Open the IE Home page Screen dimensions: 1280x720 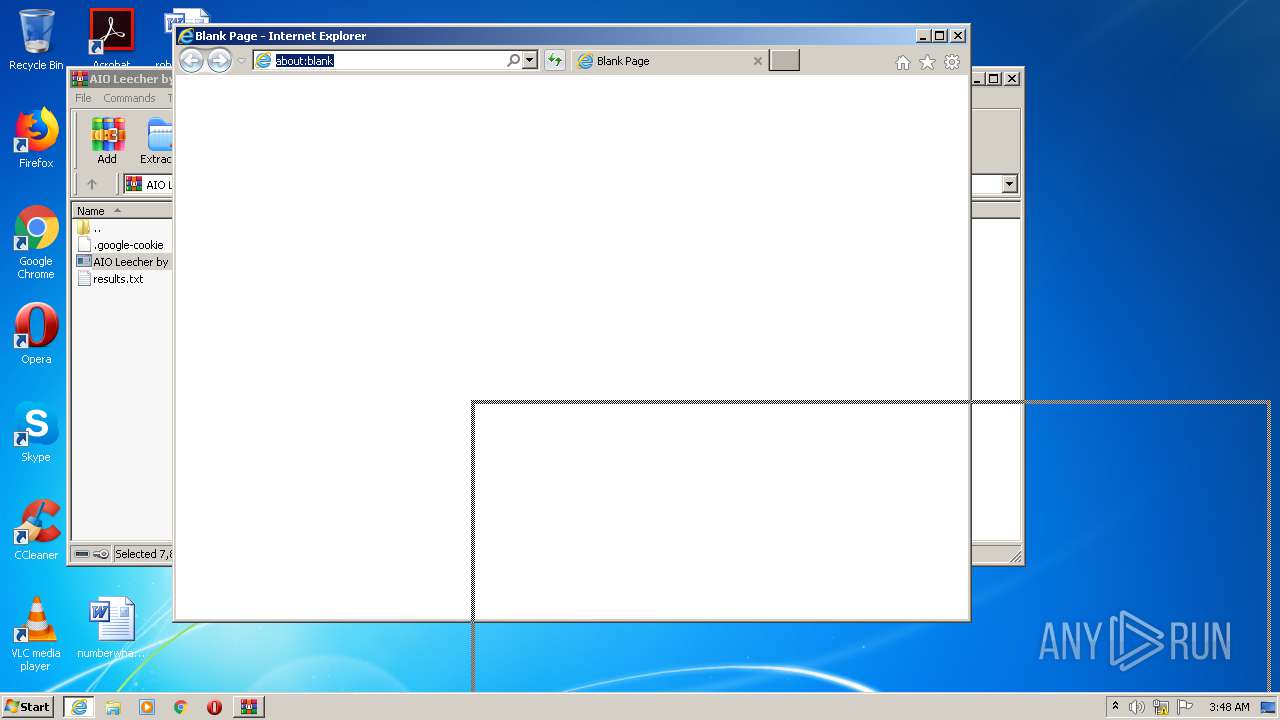[x=902, y=62]
